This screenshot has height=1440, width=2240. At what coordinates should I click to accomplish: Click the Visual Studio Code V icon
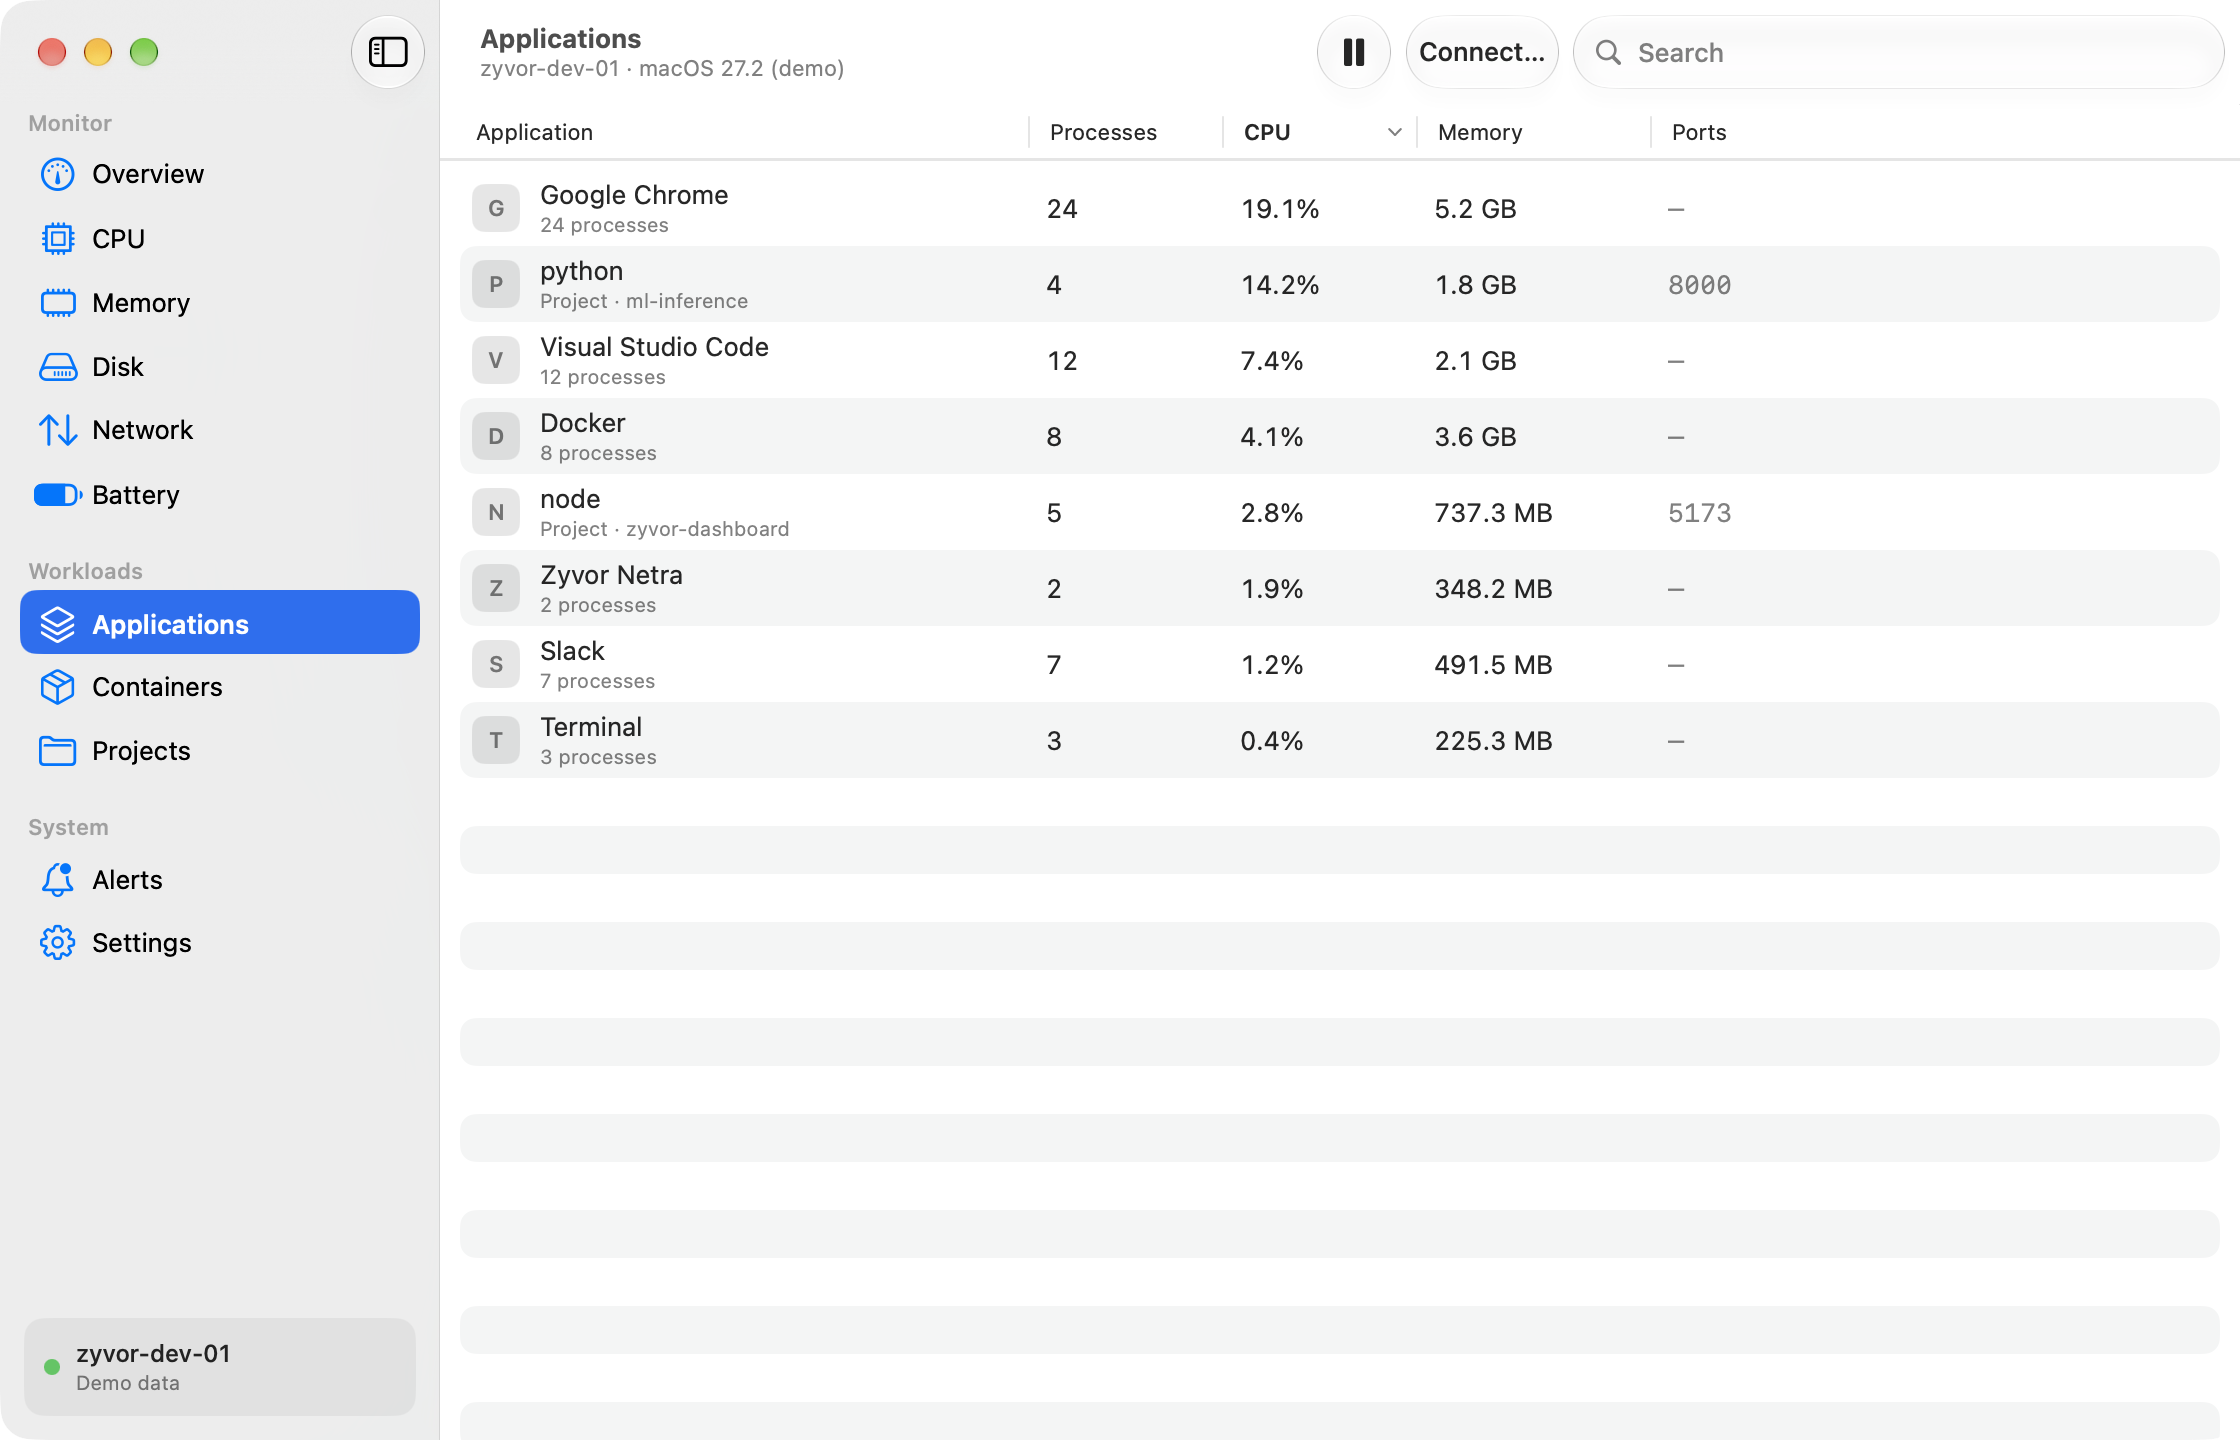point(496,360)
